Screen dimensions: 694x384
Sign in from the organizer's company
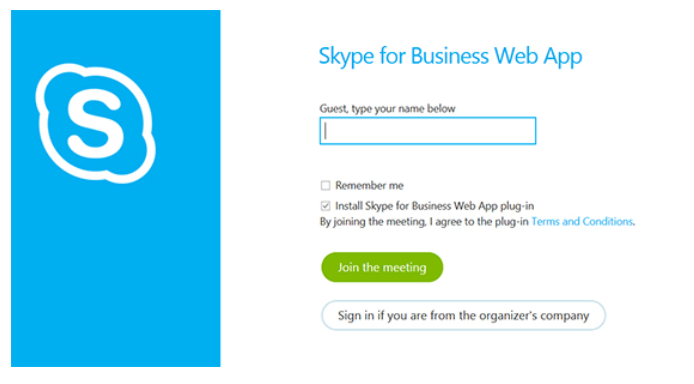point(463,315)
